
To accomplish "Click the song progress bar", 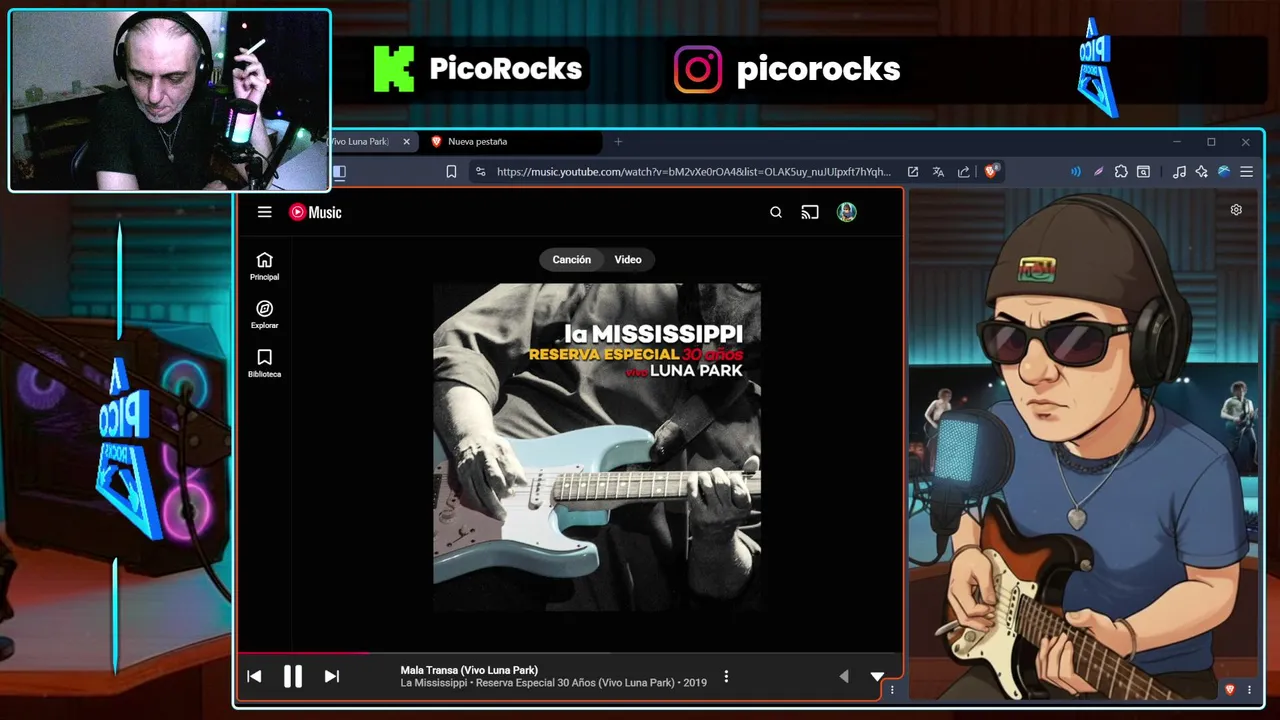I will (x=569, y=653).
